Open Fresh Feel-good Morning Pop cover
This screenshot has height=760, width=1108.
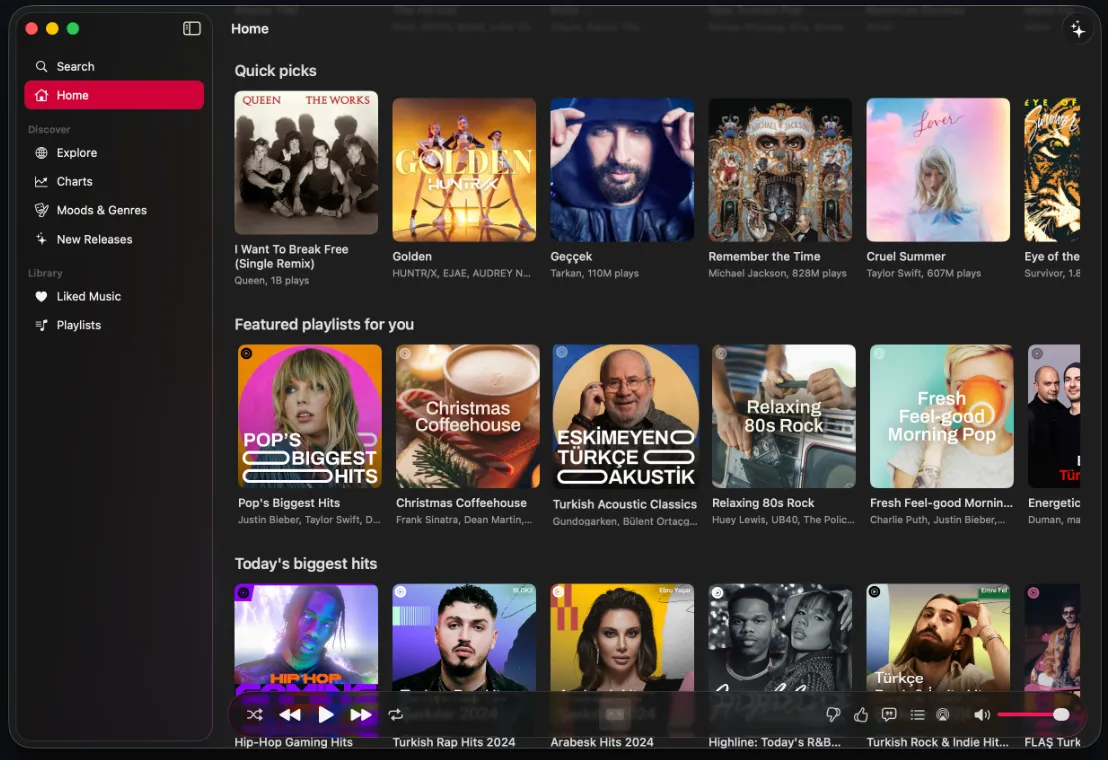(942, 416)
